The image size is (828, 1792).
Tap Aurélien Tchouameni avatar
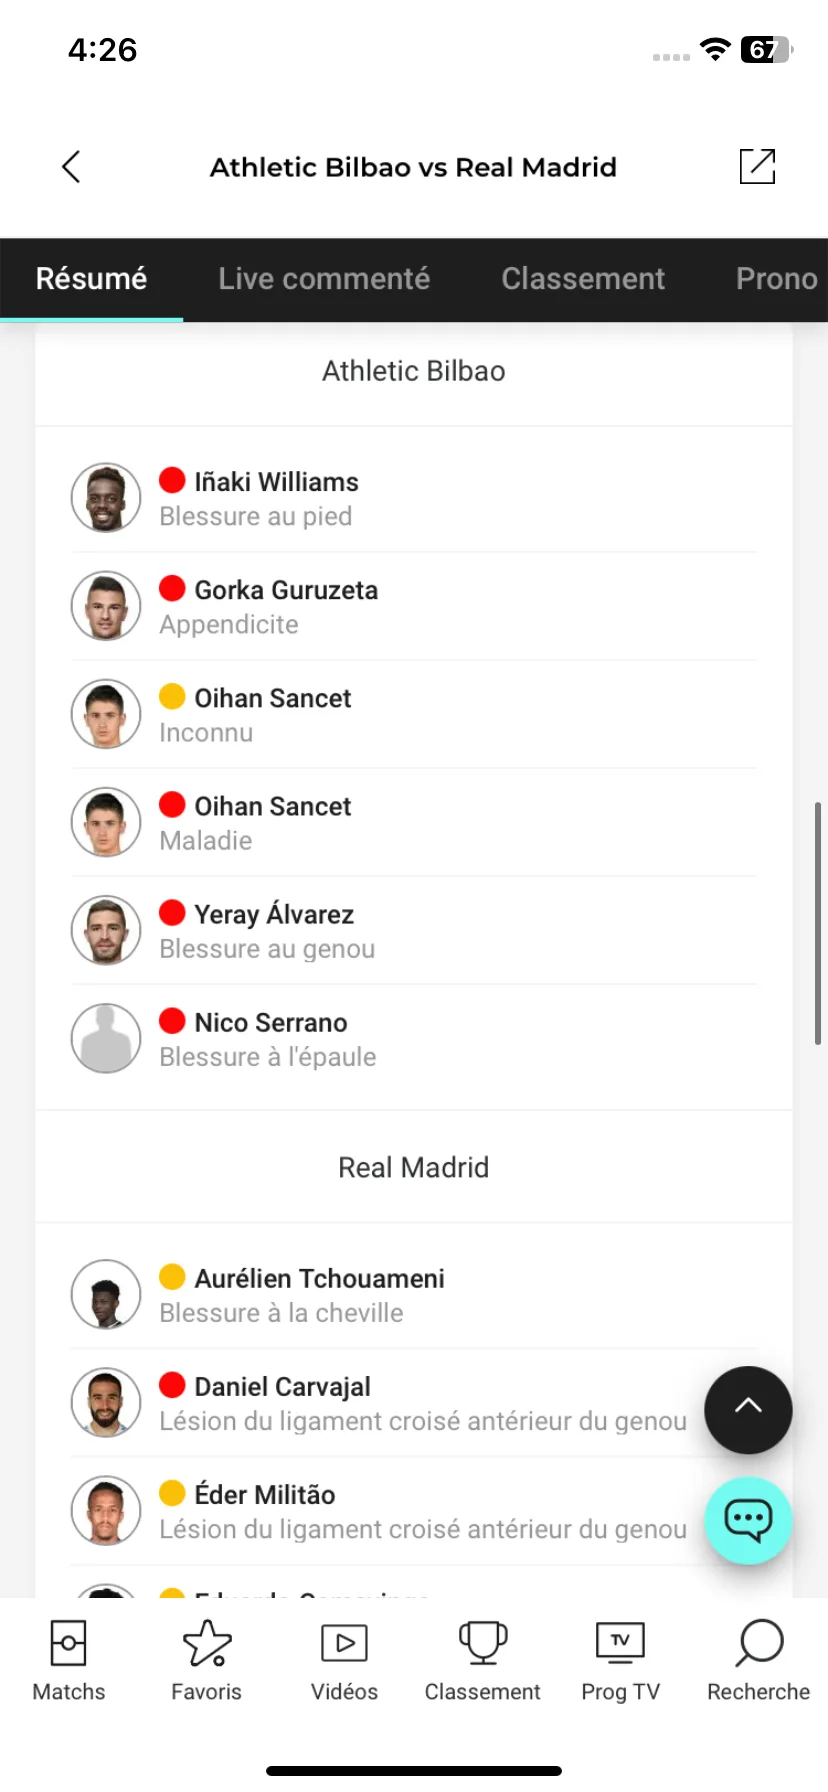coord(106,1294)
